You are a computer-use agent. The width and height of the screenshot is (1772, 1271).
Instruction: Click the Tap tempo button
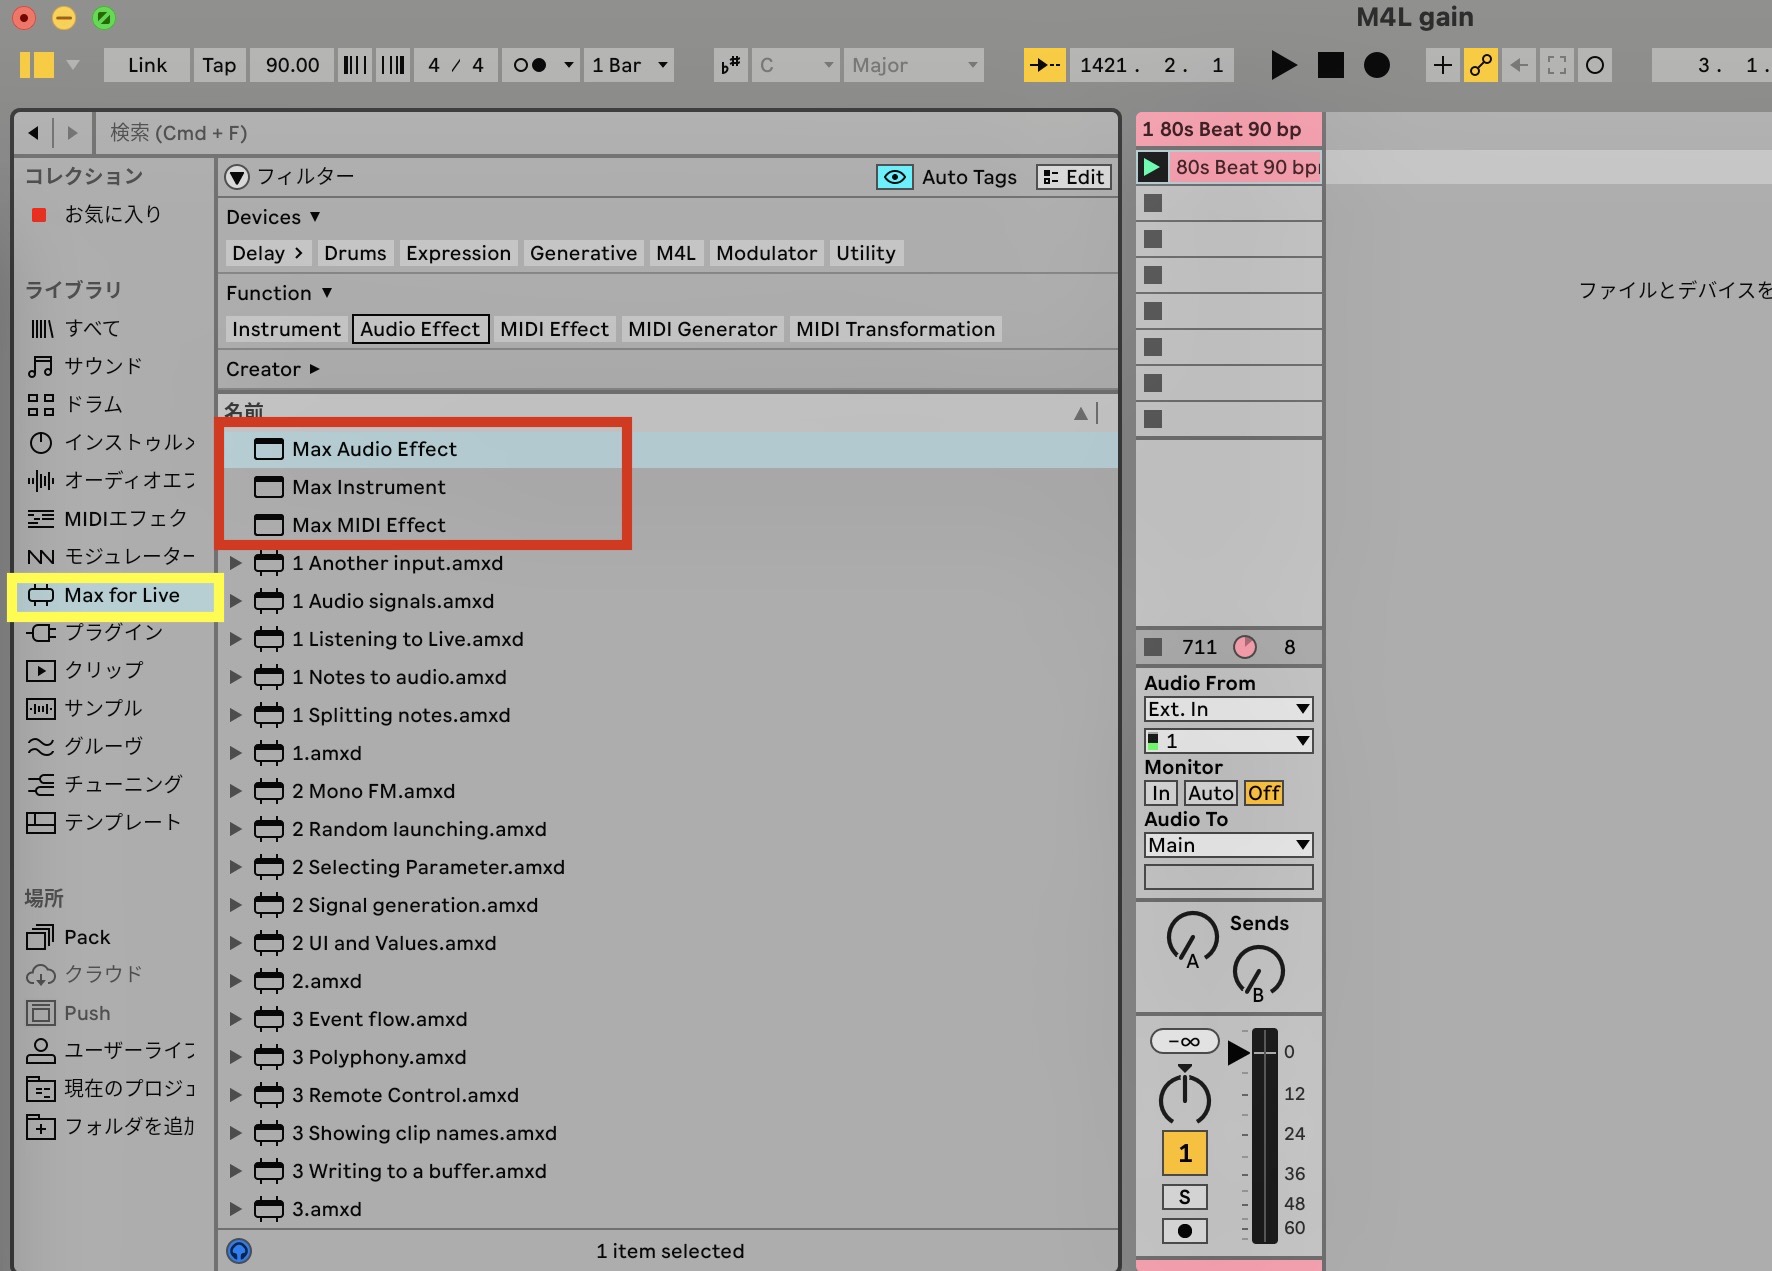[219, 66]
